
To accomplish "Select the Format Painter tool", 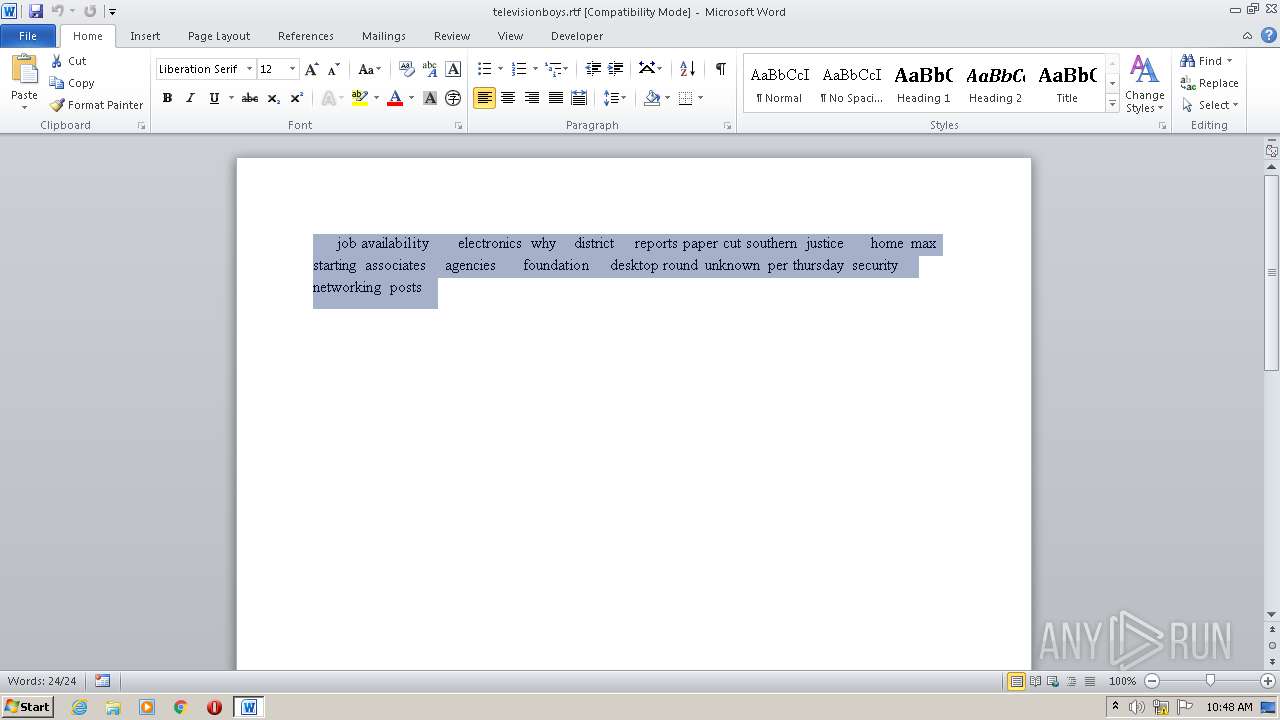I will tap(96, 105).
